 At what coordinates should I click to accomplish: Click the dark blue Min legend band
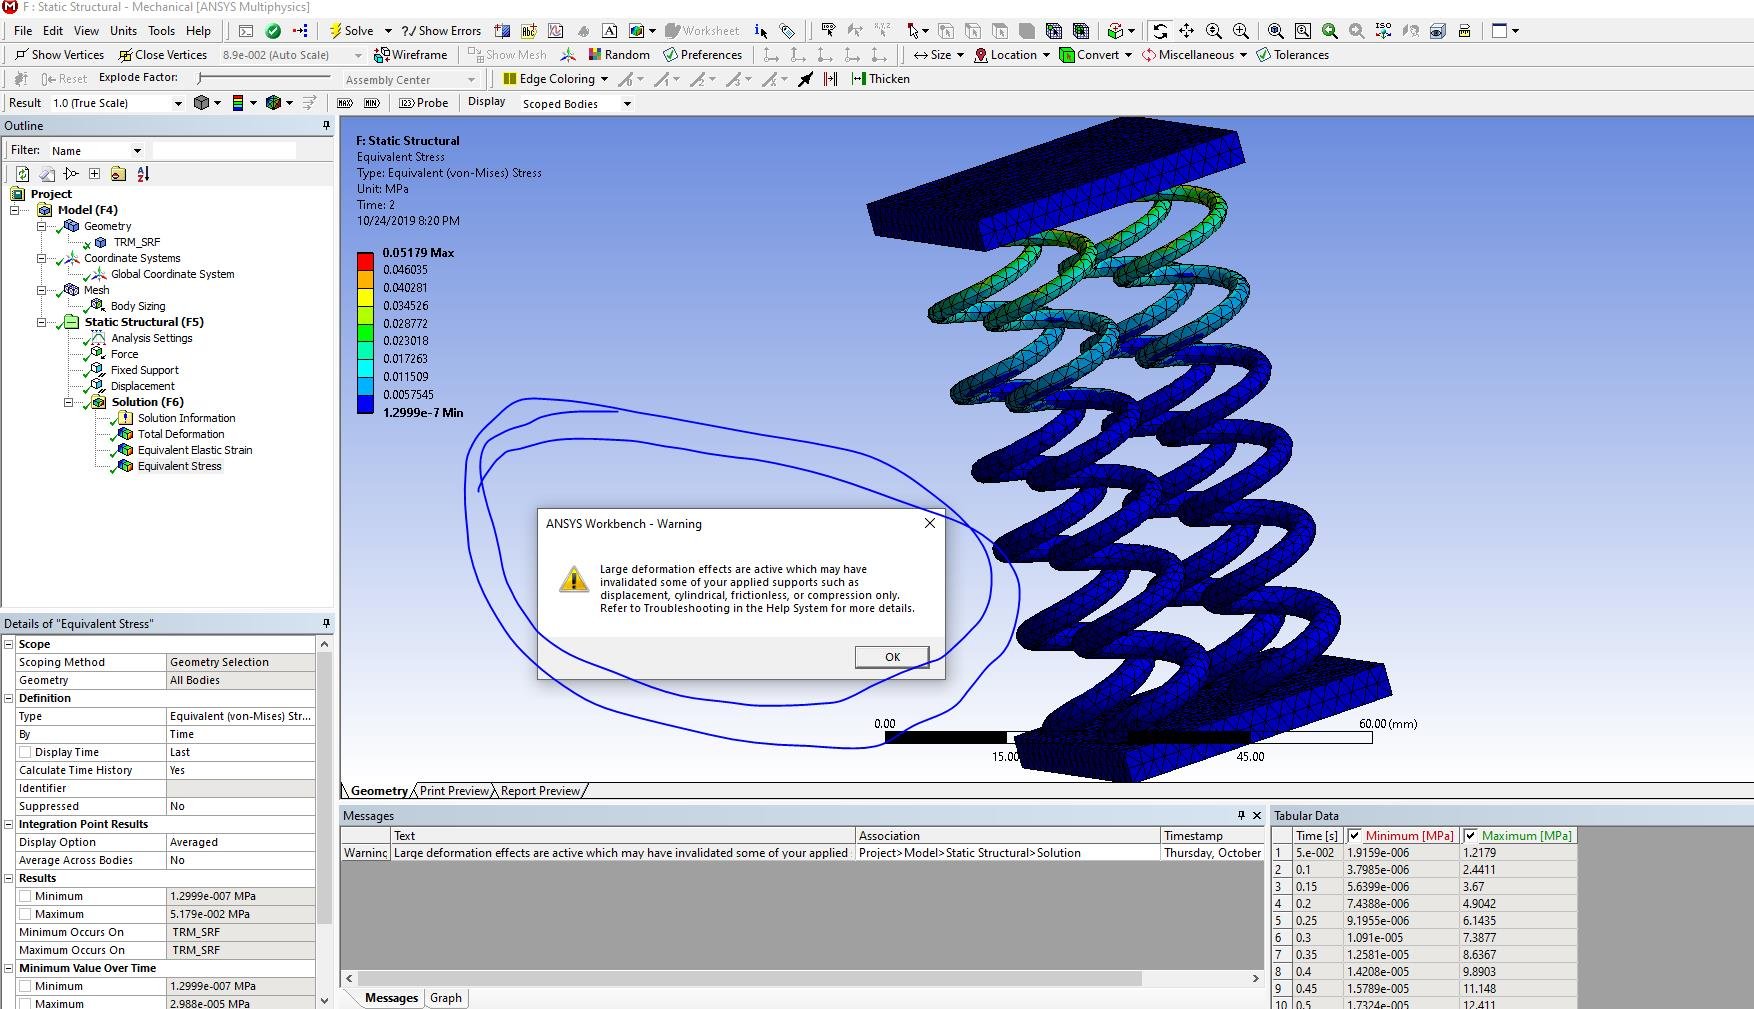(366, 404)
